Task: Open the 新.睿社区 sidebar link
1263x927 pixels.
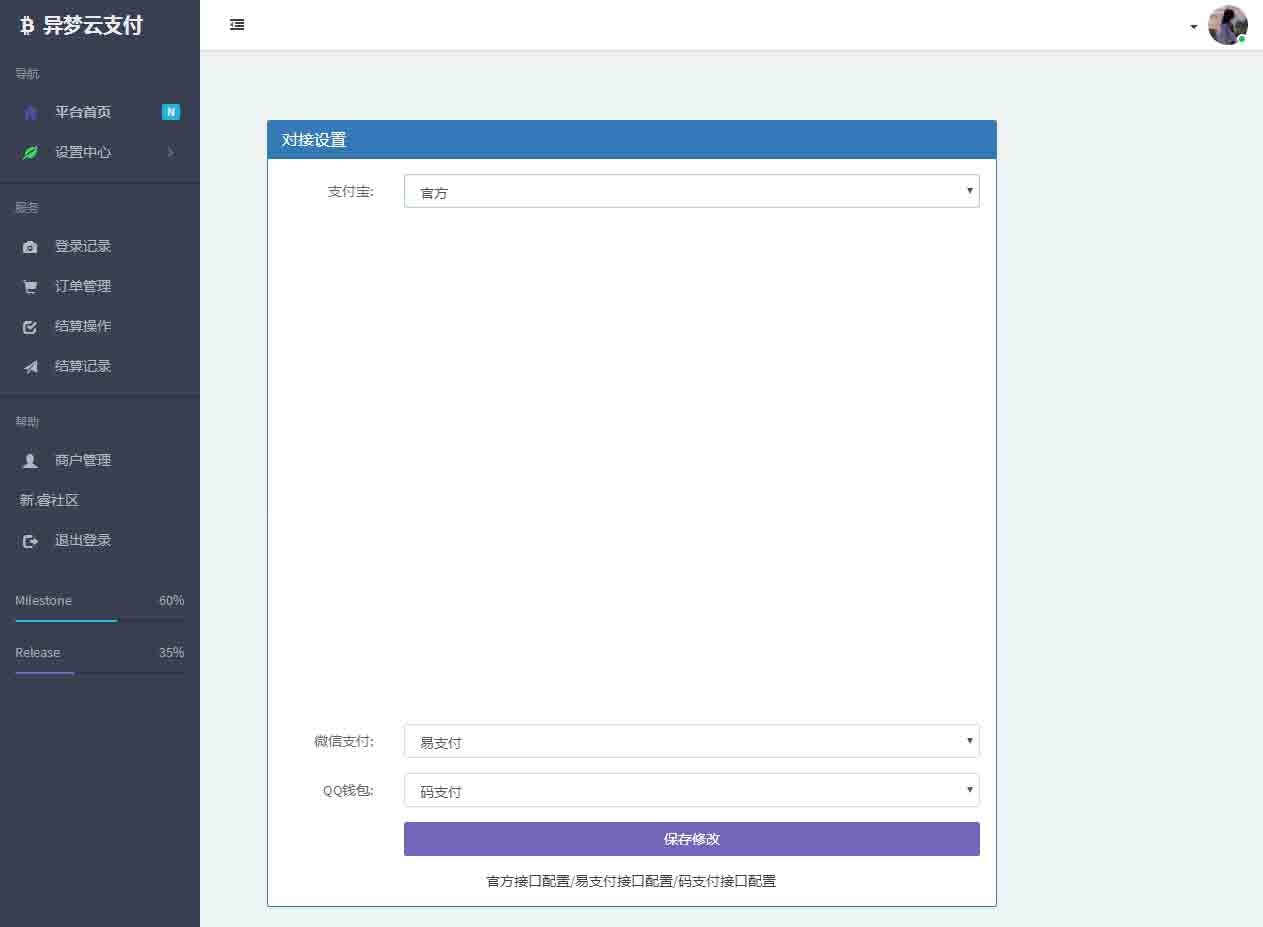Action: [x=49, y=500]
